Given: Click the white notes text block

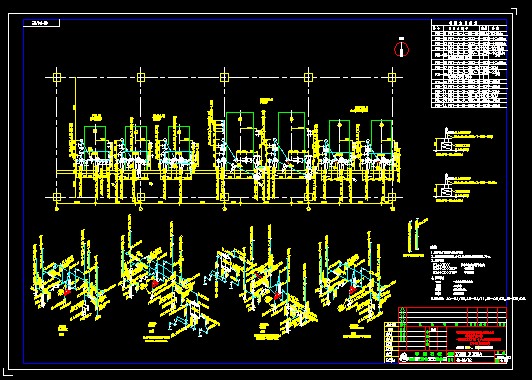Looking at the screenshot, I should click(x=477, y=273).
